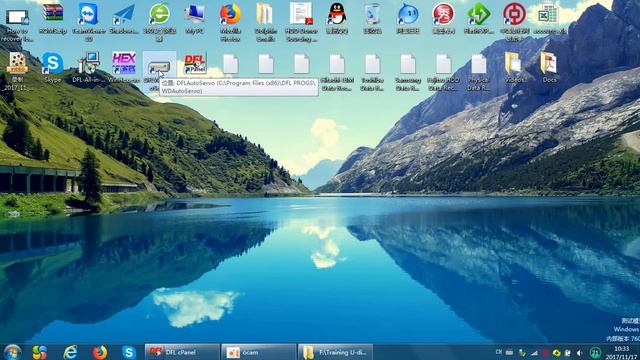
Task: Launch Firefox from the taskbar
Action: [x=99, y=352]
